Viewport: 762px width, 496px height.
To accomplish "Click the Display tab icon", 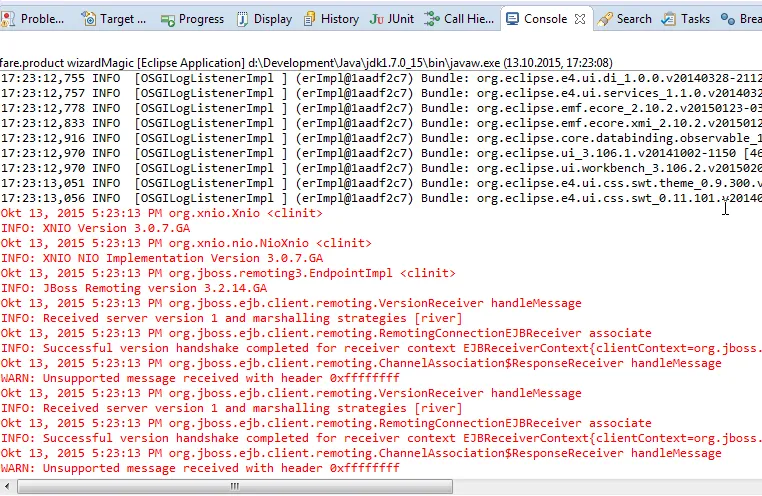I will click(242, 19).
